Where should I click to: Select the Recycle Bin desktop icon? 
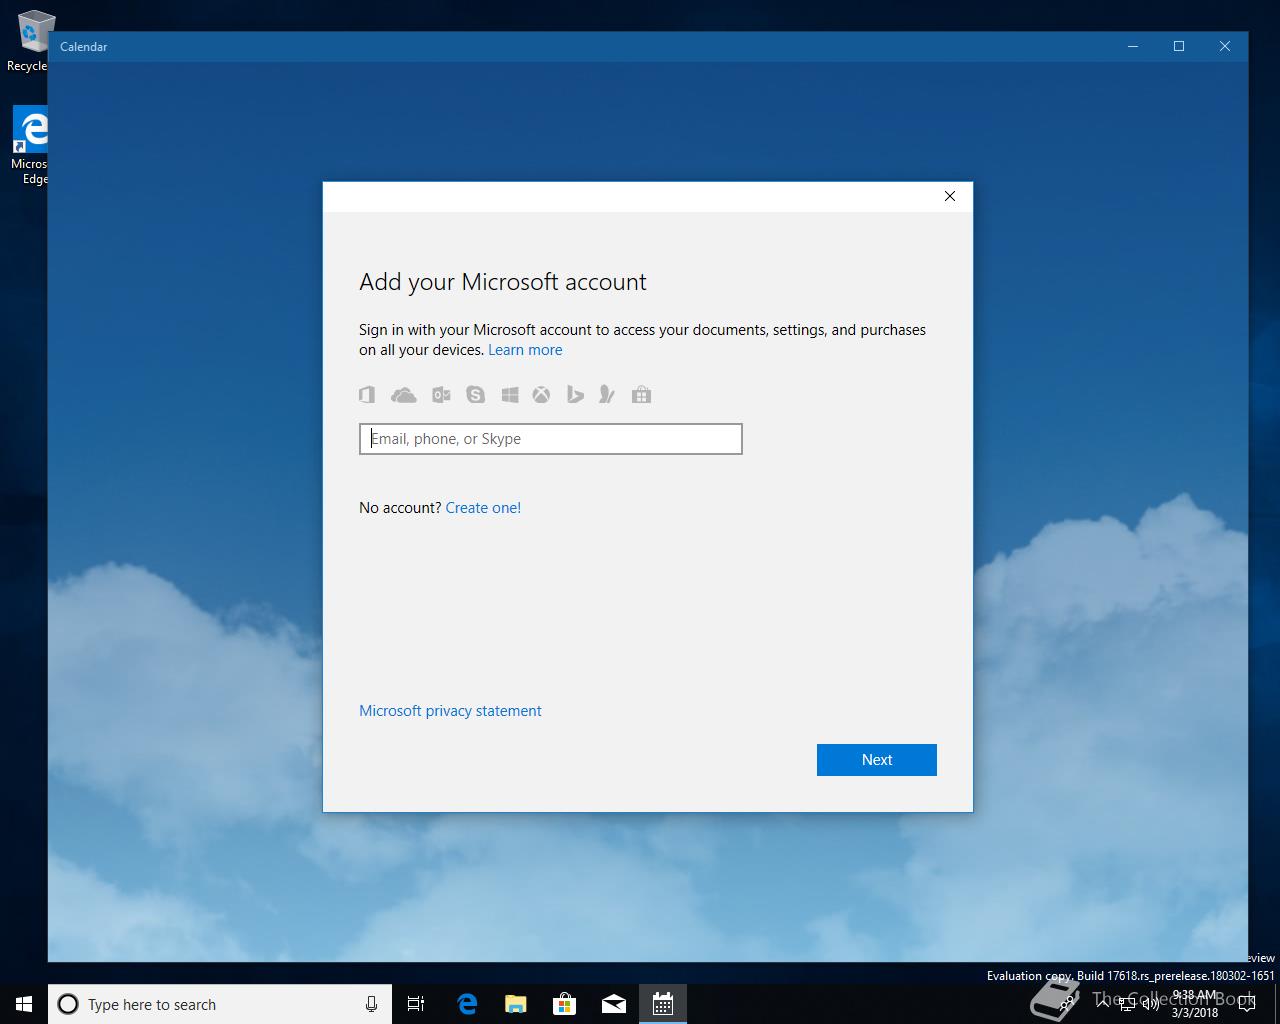[x=30, y=42]
